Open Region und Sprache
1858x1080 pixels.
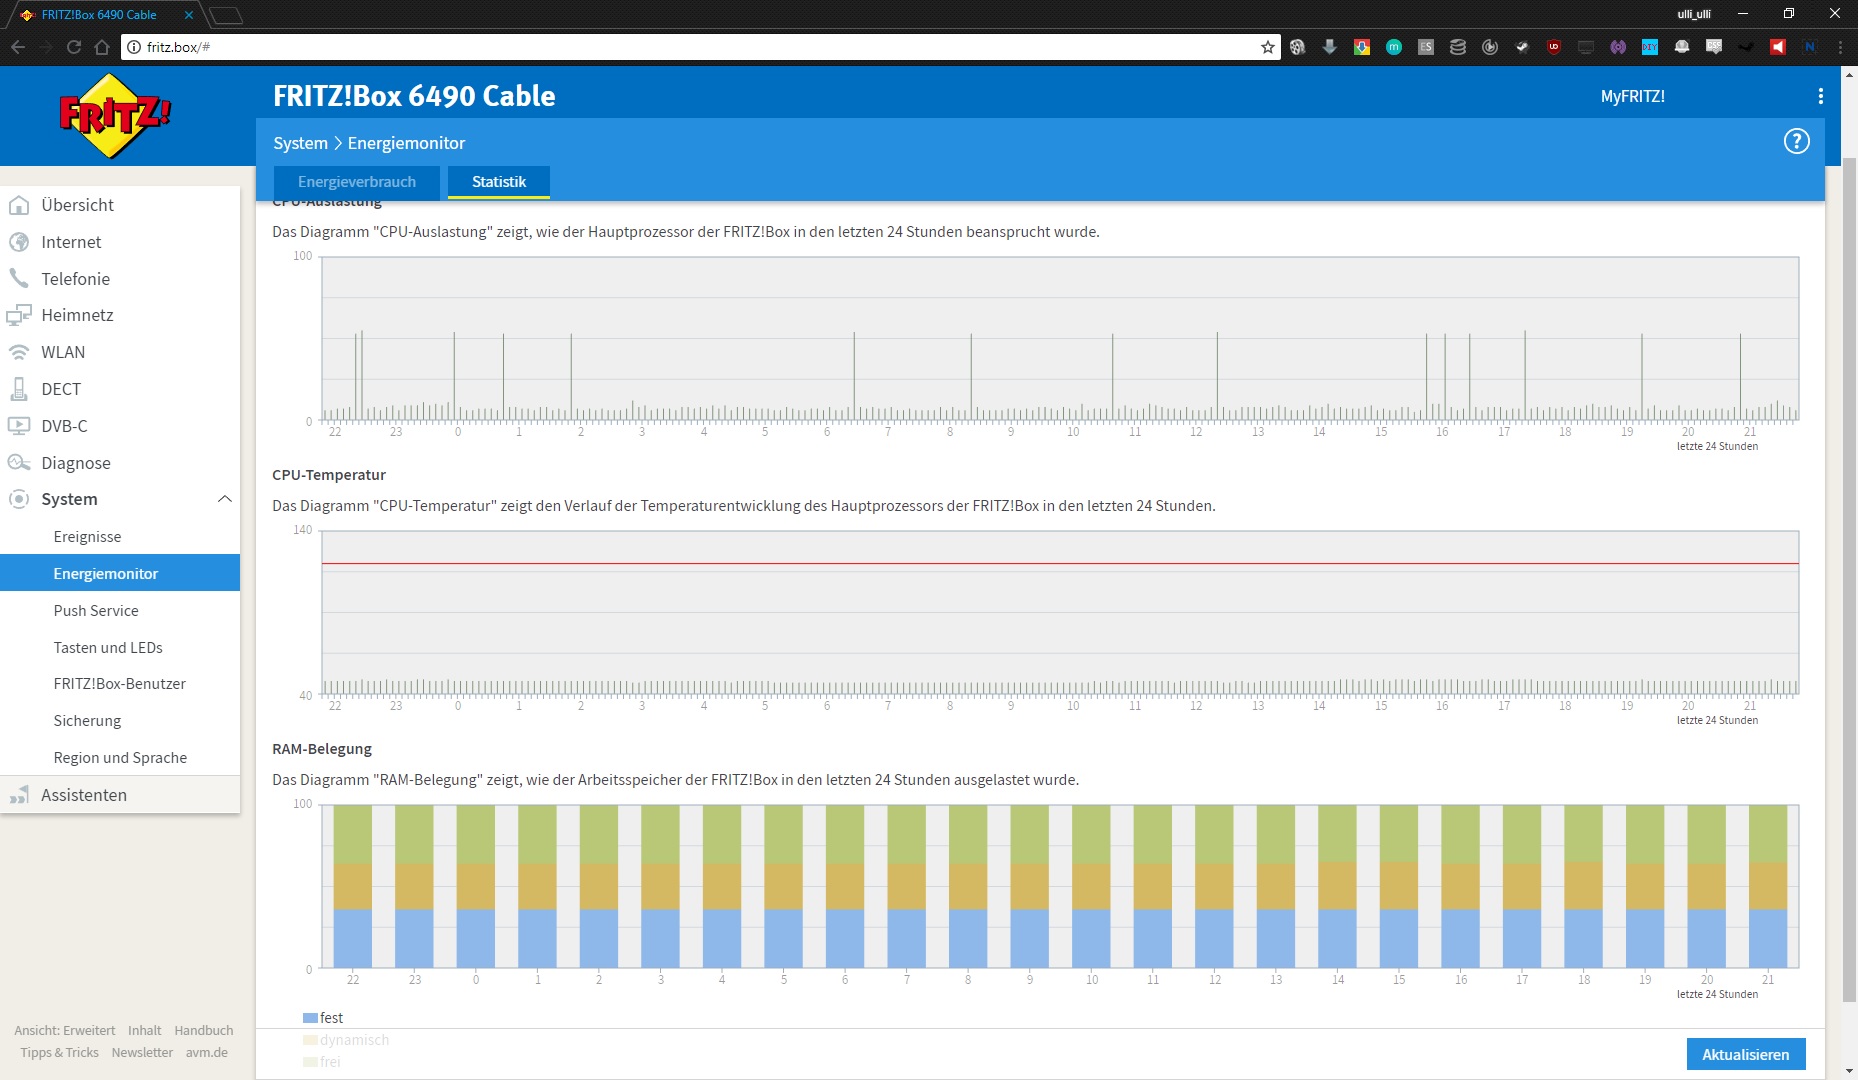point(120,758)
